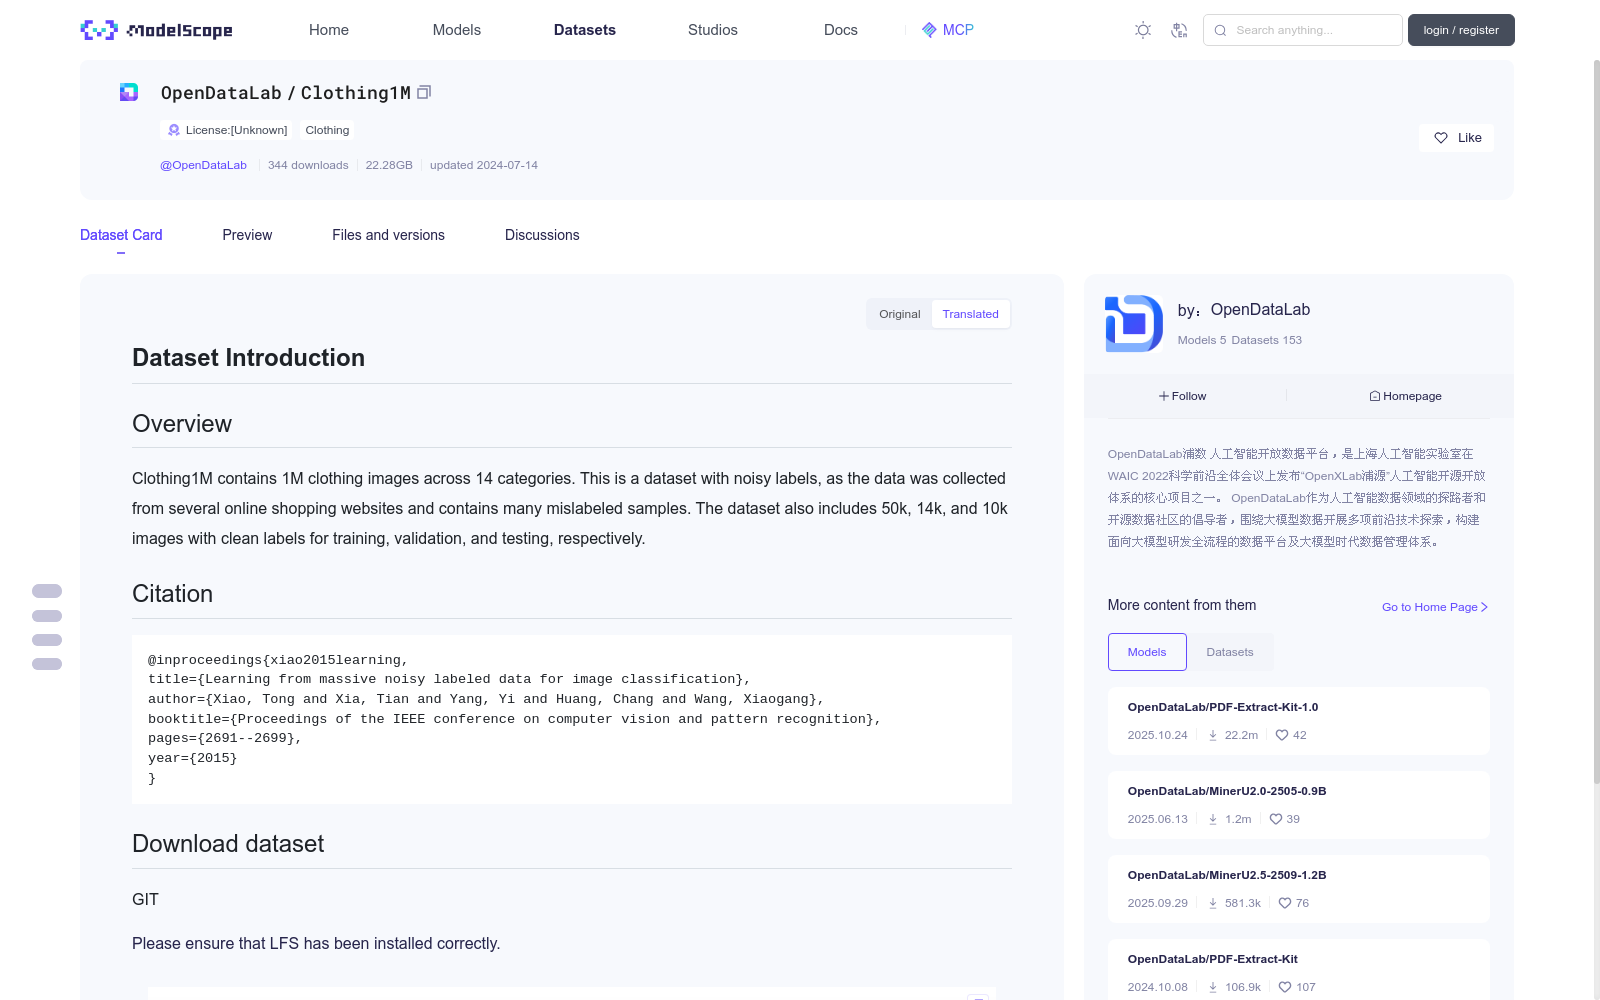Jump using last outline pill on left

47,664
